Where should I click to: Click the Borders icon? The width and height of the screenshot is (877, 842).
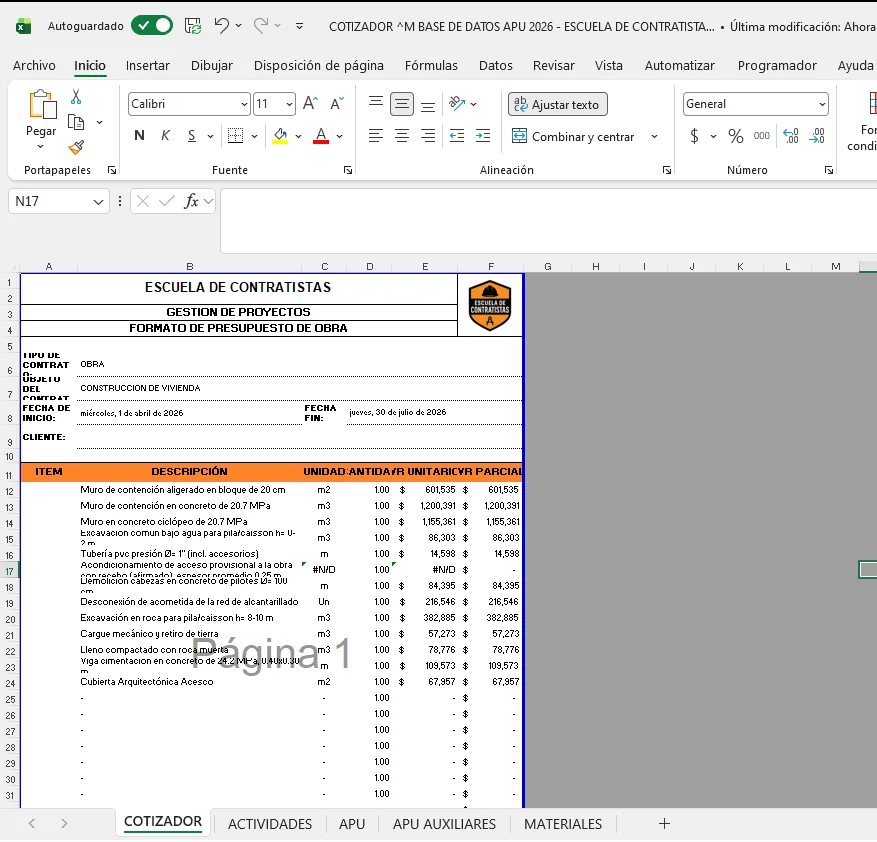point(235,135)
